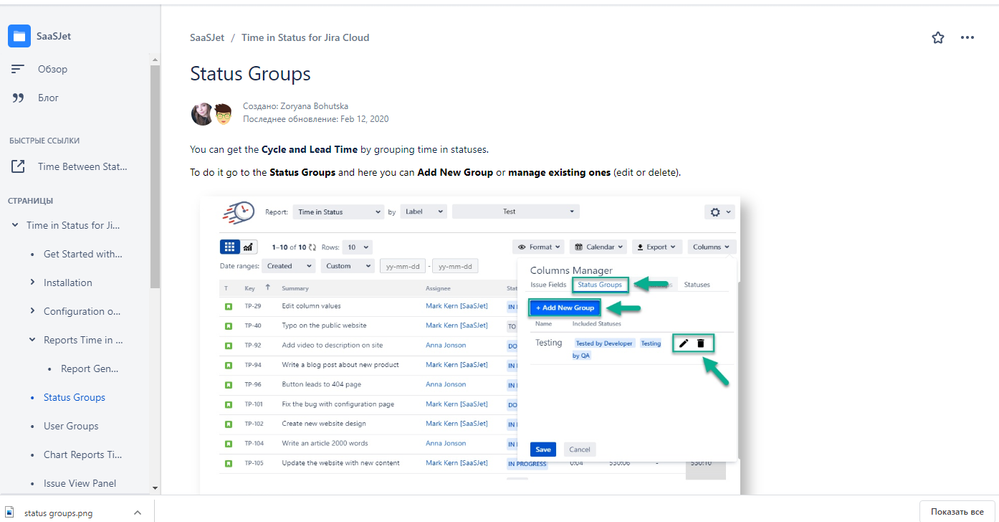
Task: Click sidebar scrollbar down arrow
Action: pyautogui.click(x=155, y=488)
